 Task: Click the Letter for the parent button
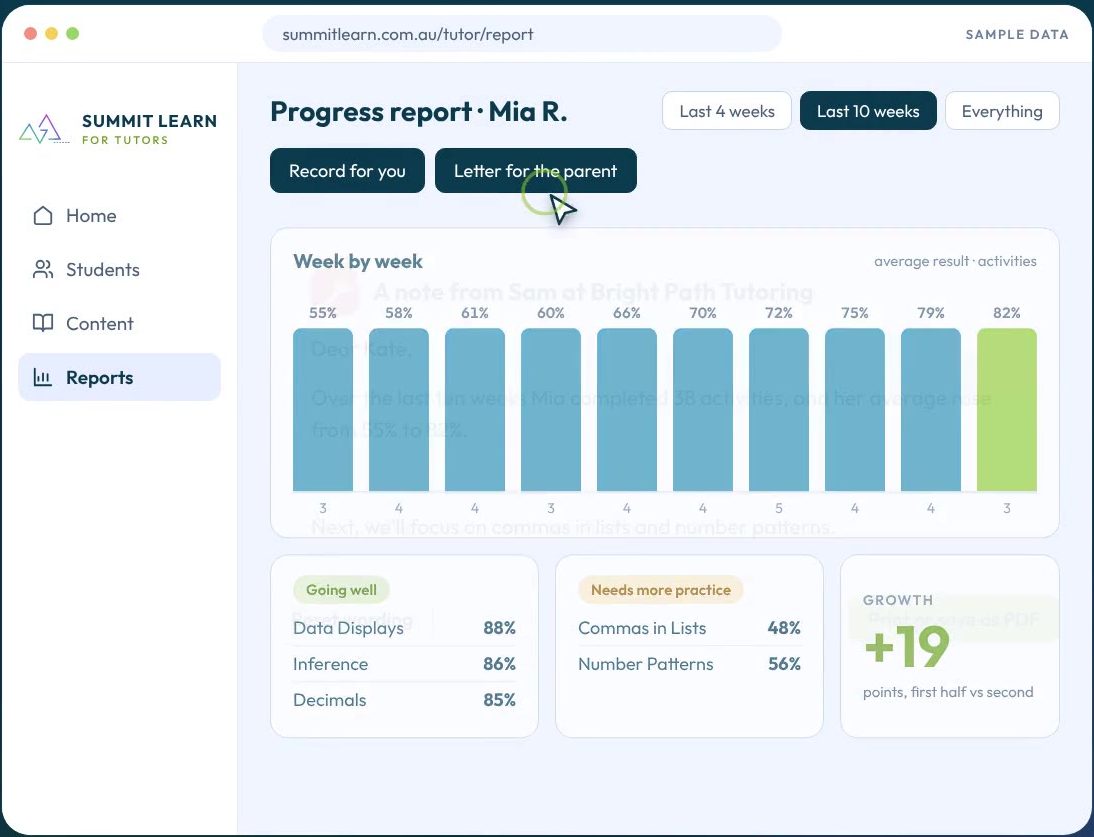pos(536,171)
